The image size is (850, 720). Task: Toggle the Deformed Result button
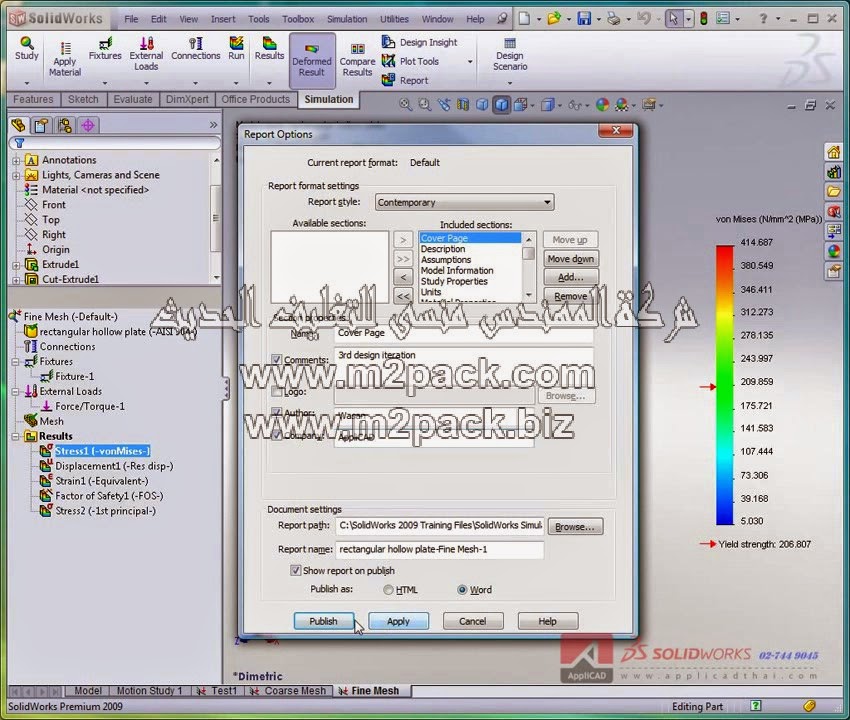pos(312,60)
